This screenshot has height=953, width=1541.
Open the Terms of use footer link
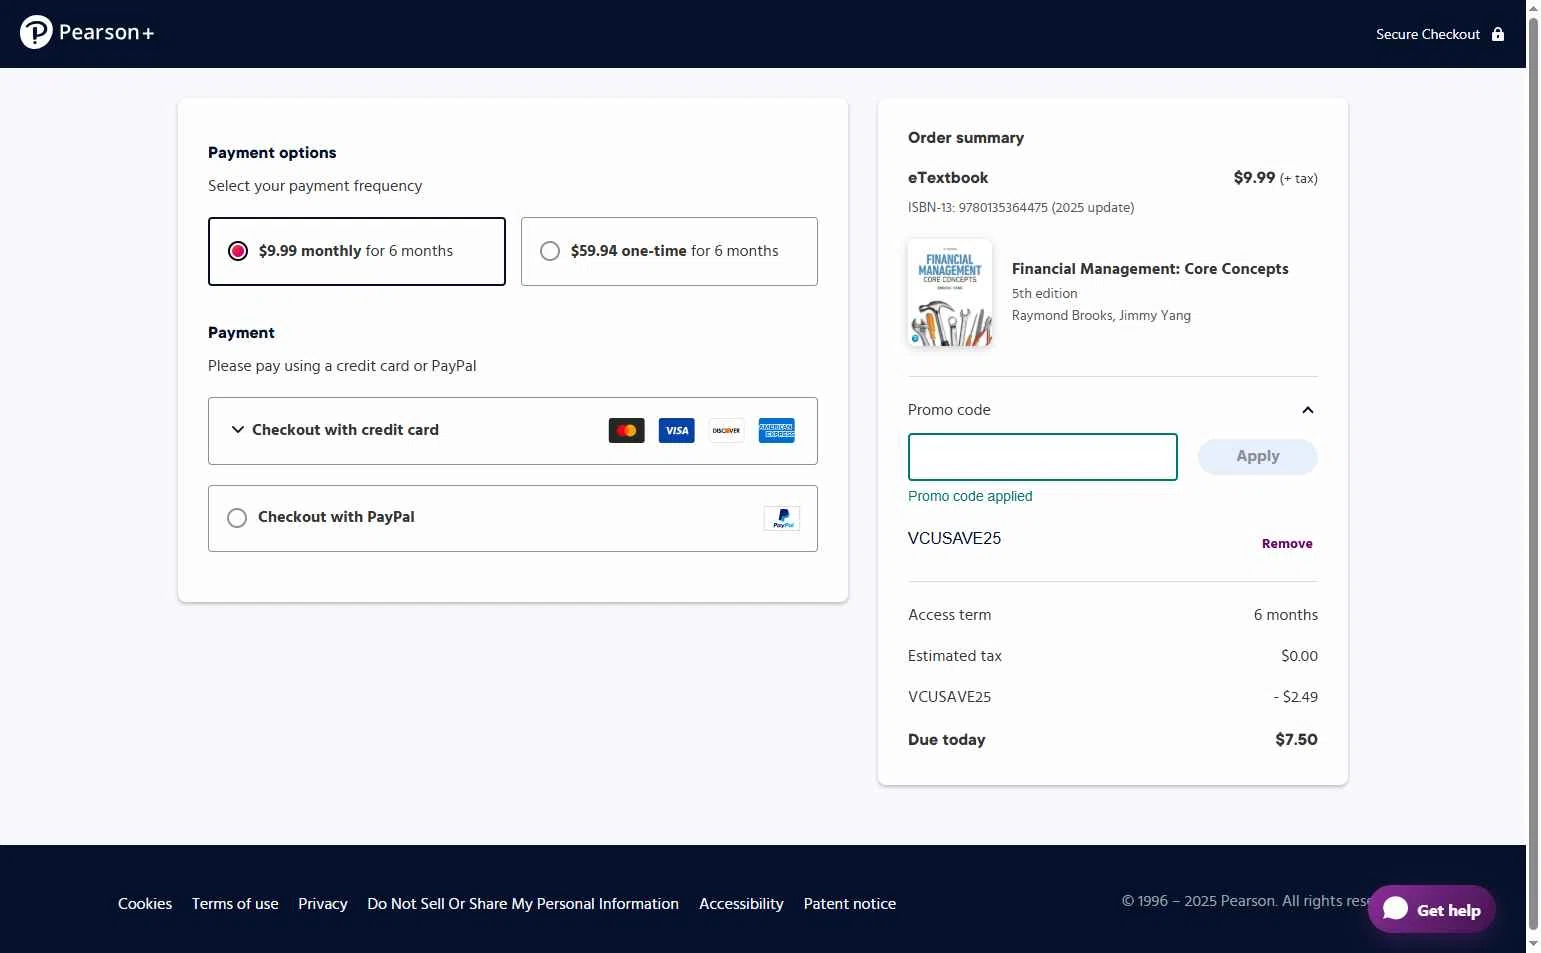coord(235,904)
